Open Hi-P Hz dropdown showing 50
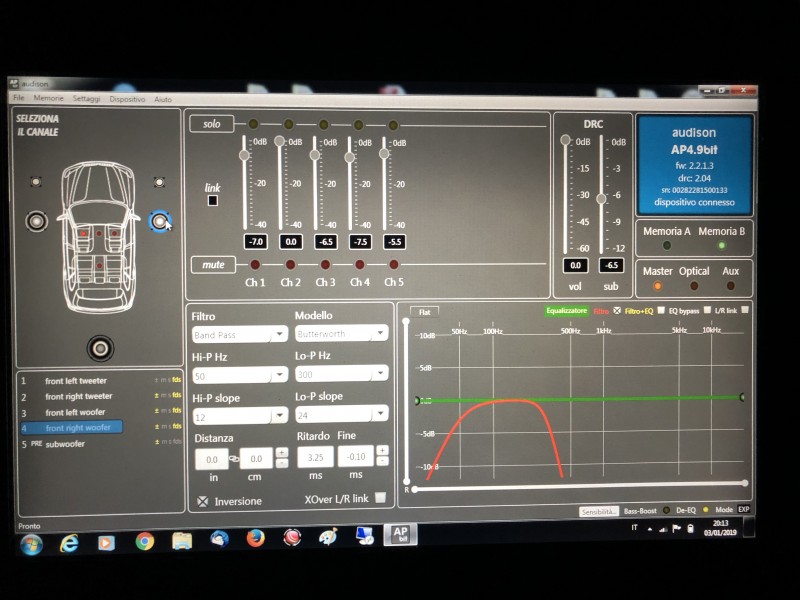Screen dimensions: 800x600 coord(240,376)
